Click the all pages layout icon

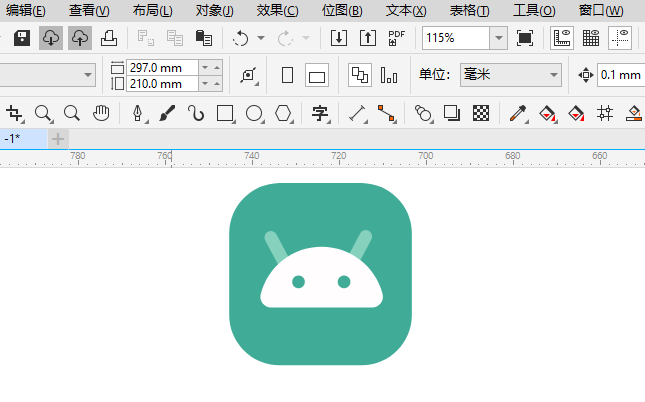pos(360,75)
